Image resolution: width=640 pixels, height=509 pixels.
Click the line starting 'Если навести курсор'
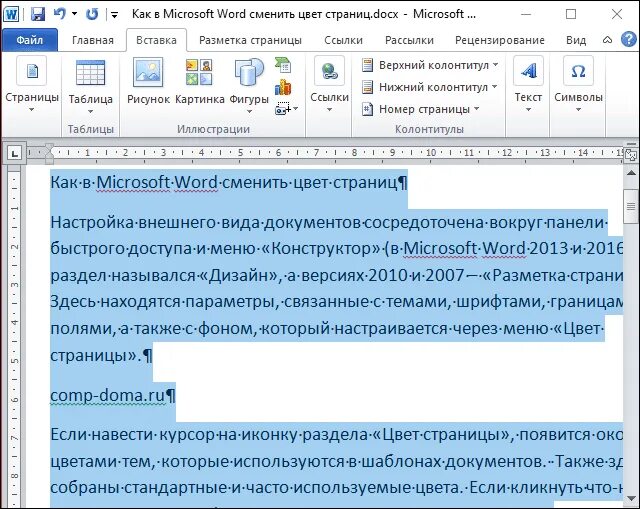[x=336, y=434]
